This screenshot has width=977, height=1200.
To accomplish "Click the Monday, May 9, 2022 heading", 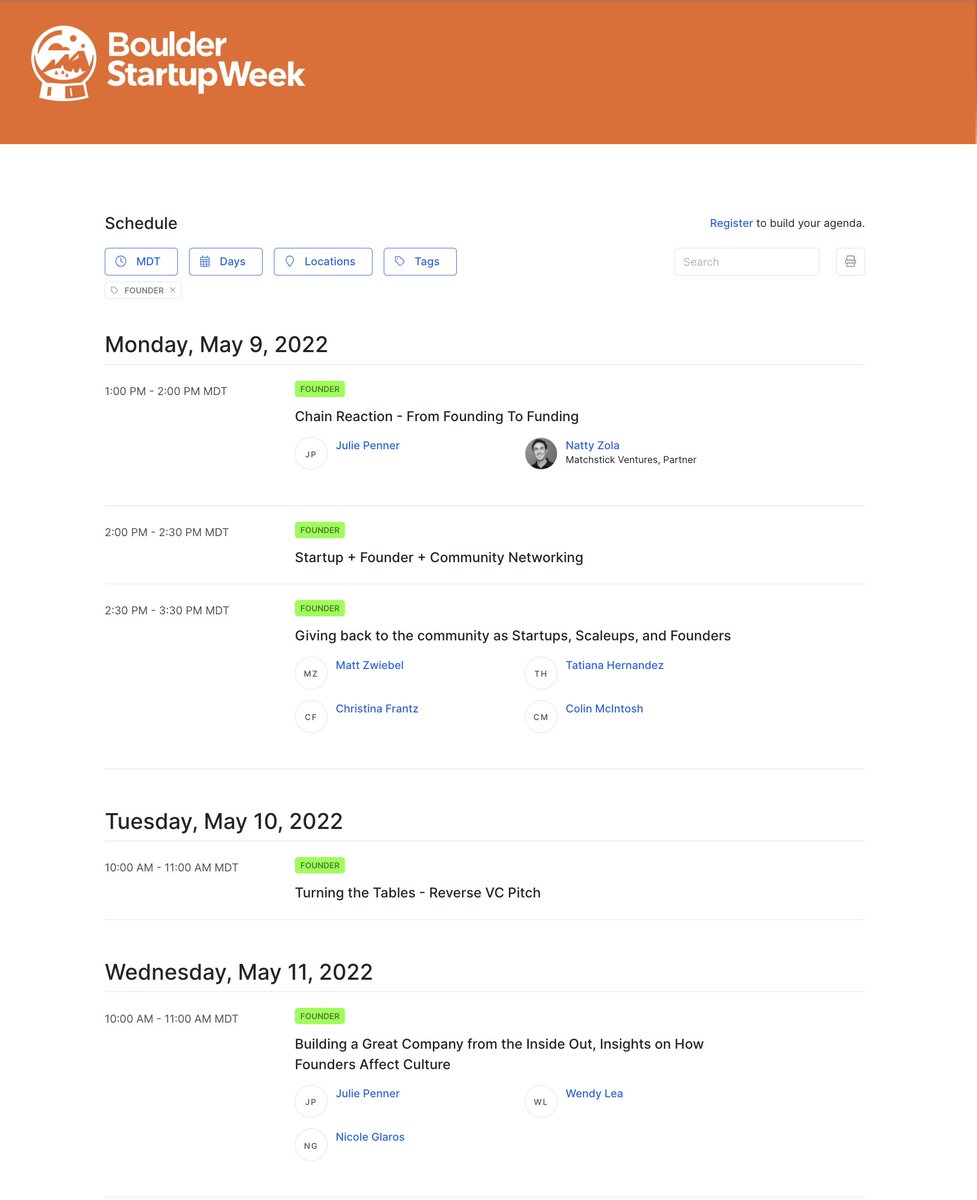I will [x=216, y=344].
